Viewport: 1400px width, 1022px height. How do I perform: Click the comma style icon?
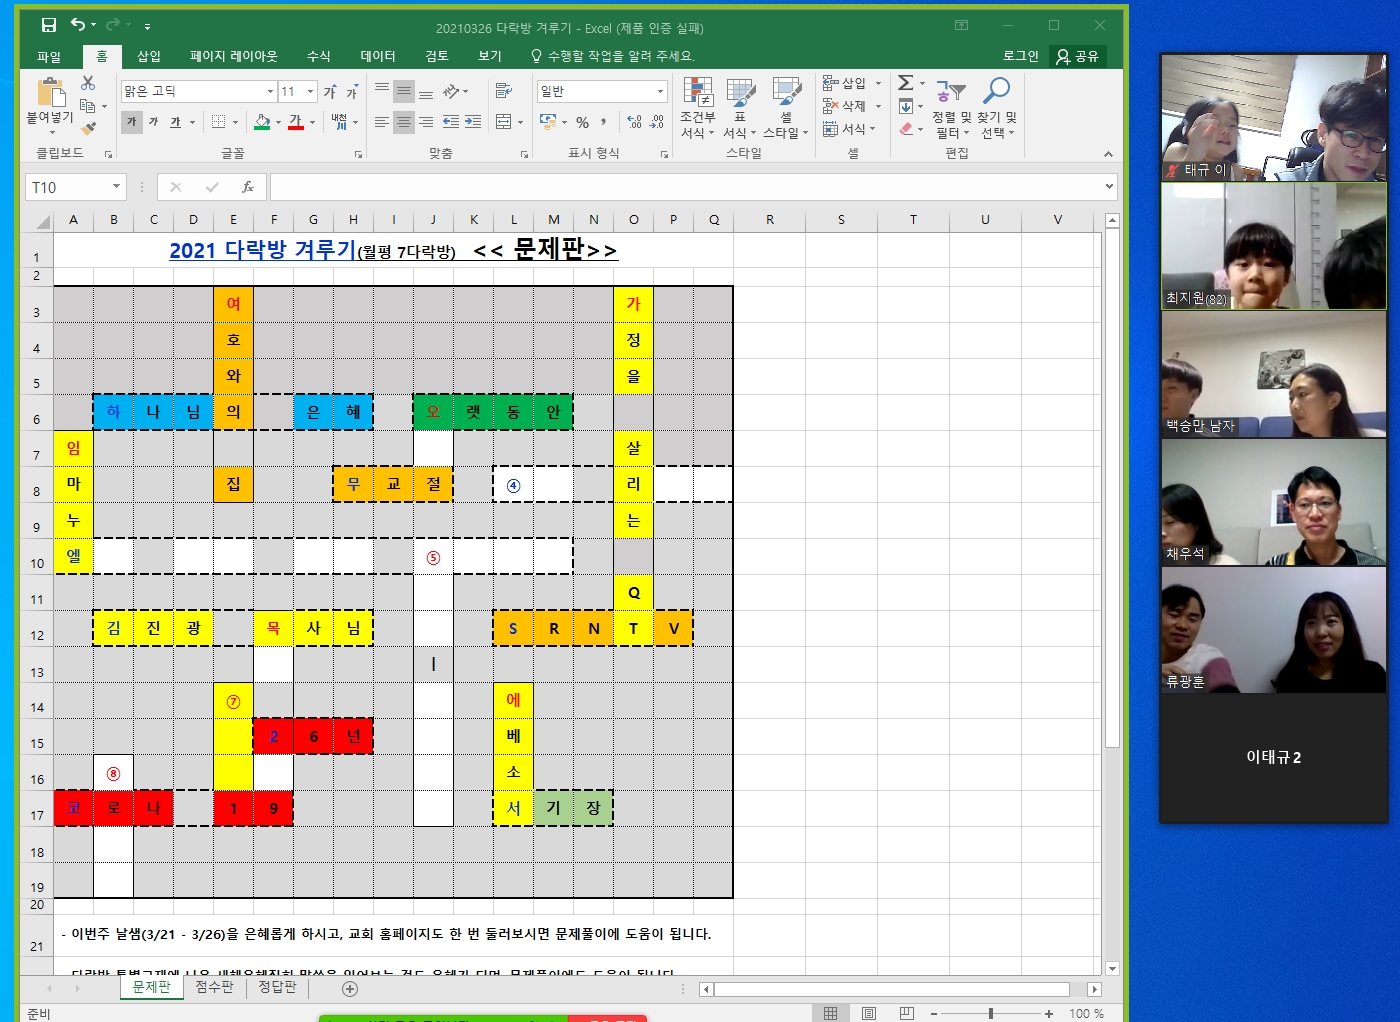pos(603,122)
